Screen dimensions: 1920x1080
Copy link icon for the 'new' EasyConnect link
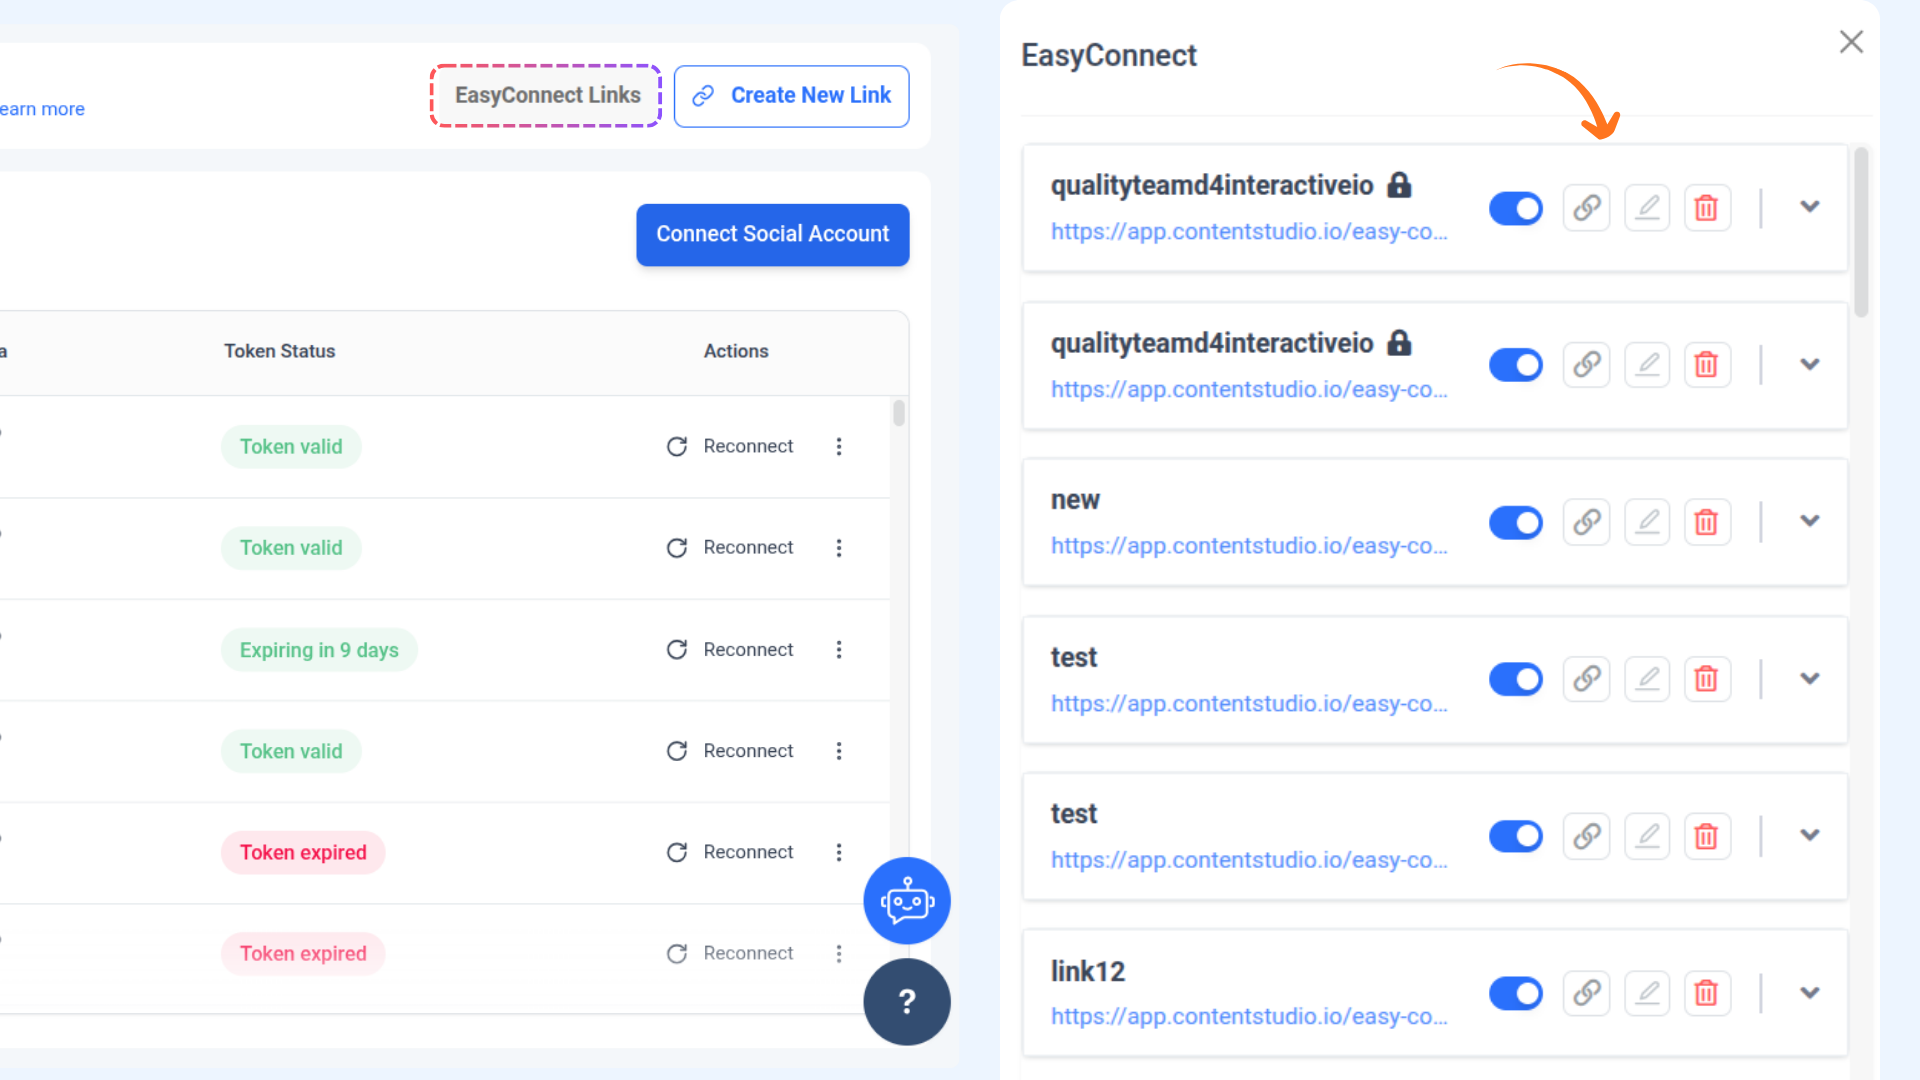[x=1587, y=522]
